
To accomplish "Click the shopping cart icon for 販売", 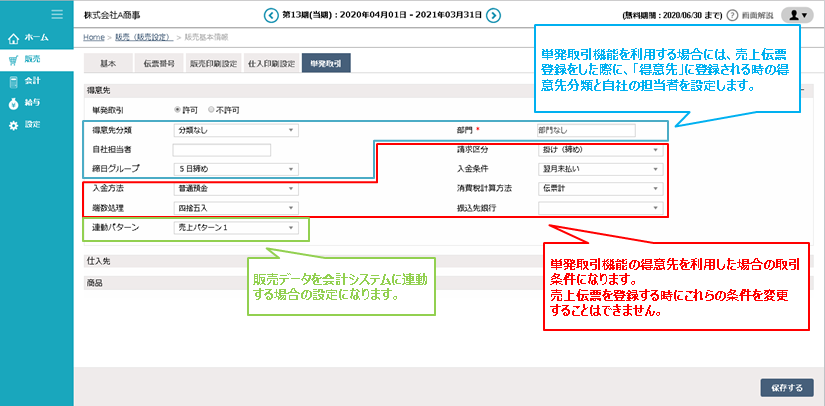I will tap(14, 60).
